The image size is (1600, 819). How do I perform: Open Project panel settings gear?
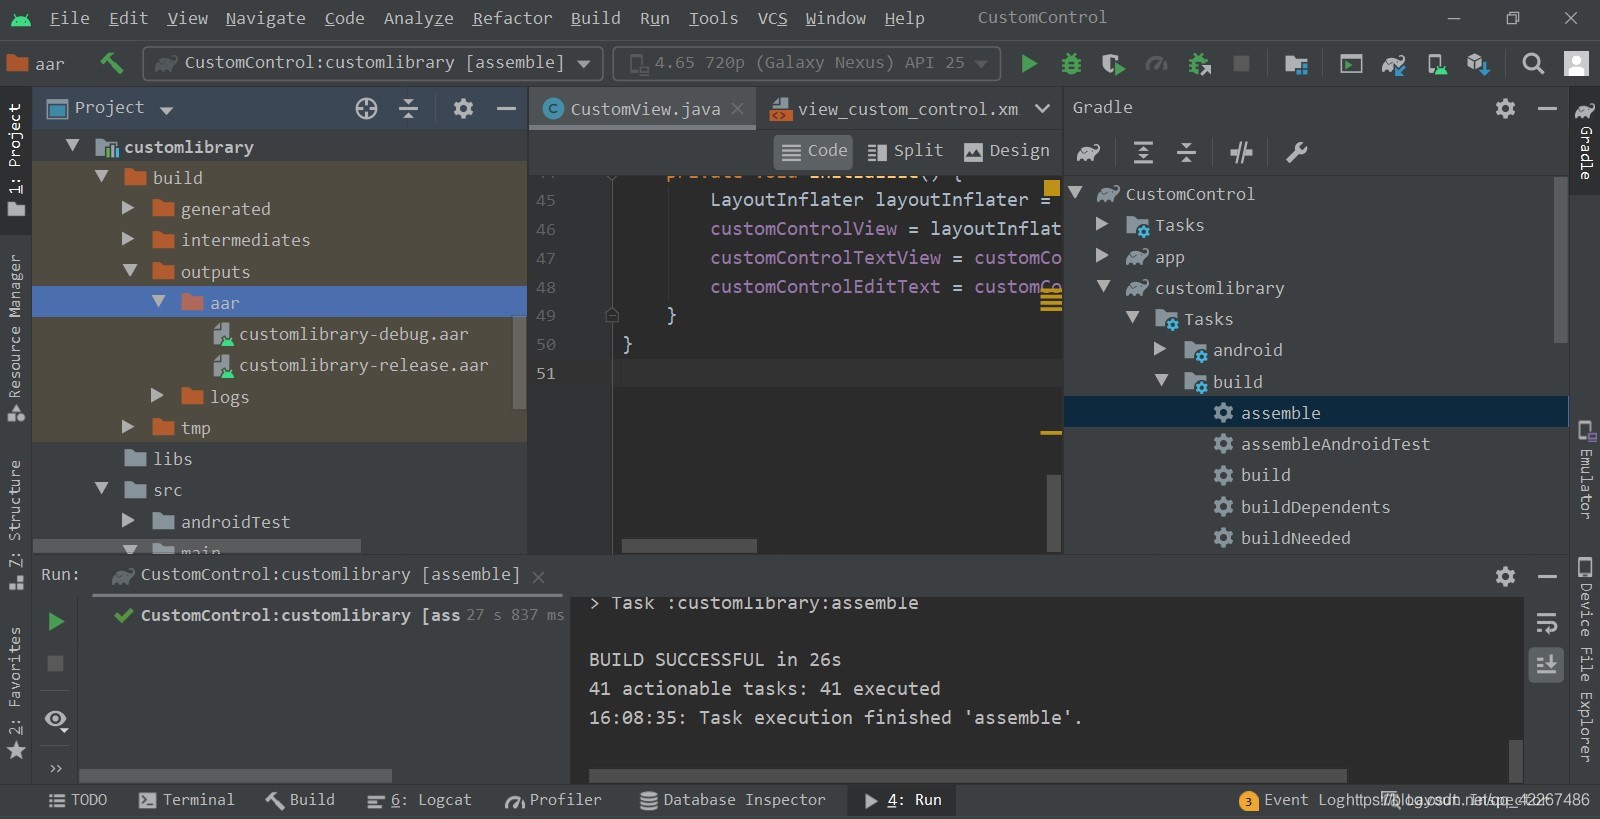tap(462, 108)
